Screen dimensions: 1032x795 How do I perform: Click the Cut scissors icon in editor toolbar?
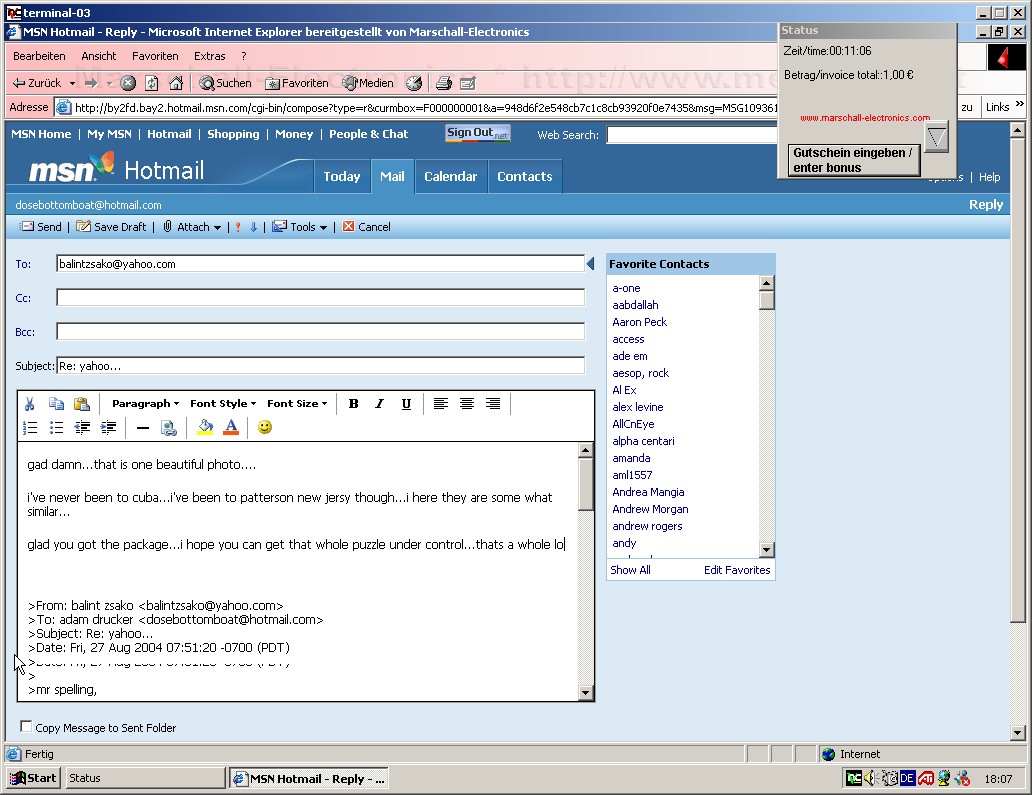[x=30, y=403]
